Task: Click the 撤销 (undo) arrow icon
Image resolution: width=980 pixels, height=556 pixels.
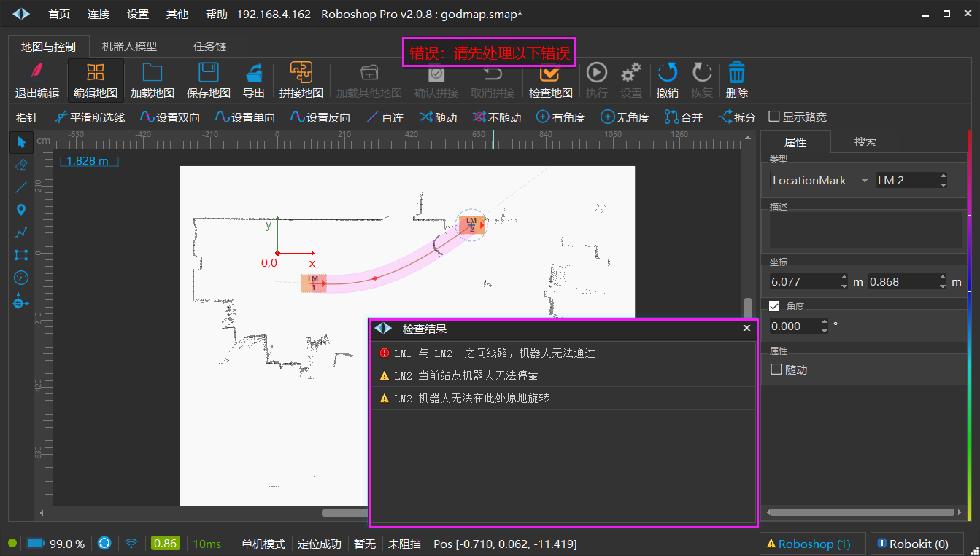Action: point(668,72)
